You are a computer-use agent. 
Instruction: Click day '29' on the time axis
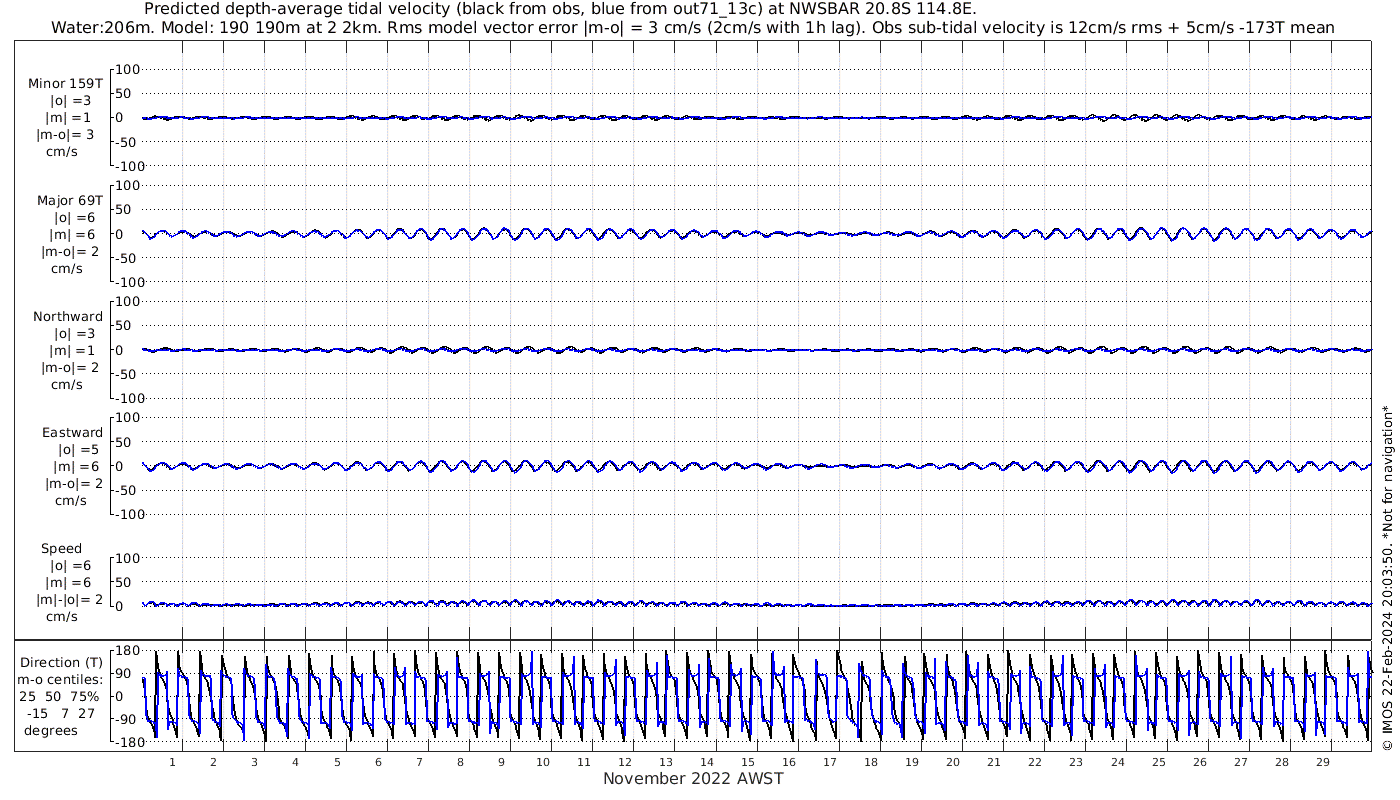(x=1322, y=762)
